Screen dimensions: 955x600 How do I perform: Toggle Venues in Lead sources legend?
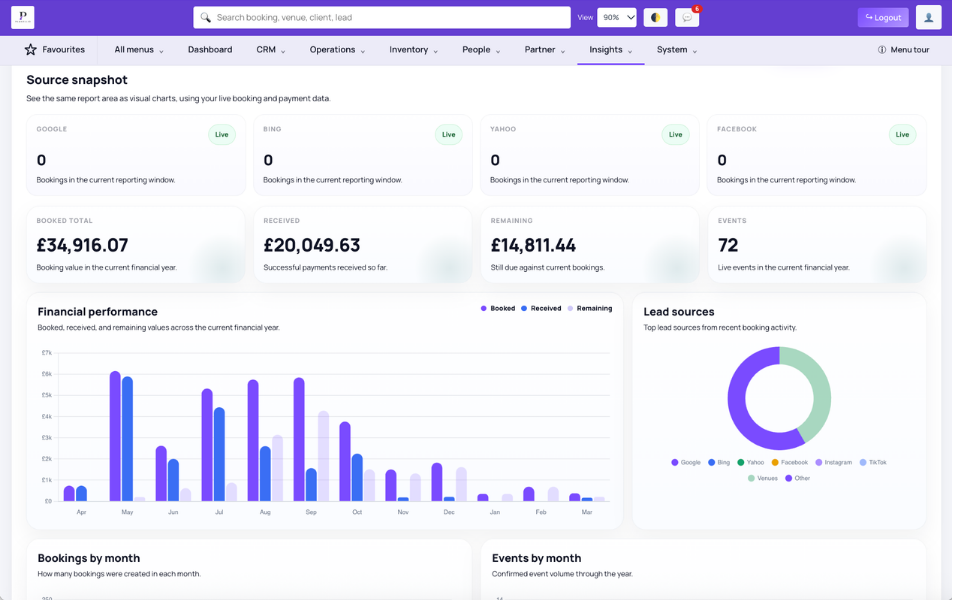click(x=763, y=479)
